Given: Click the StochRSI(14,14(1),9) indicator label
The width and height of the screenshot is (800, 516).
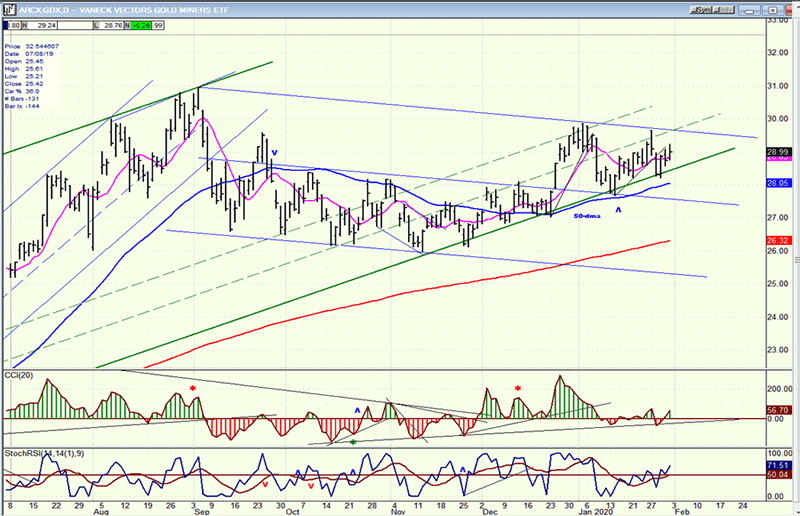Looking at the screenshot, I should click(38, 455).
